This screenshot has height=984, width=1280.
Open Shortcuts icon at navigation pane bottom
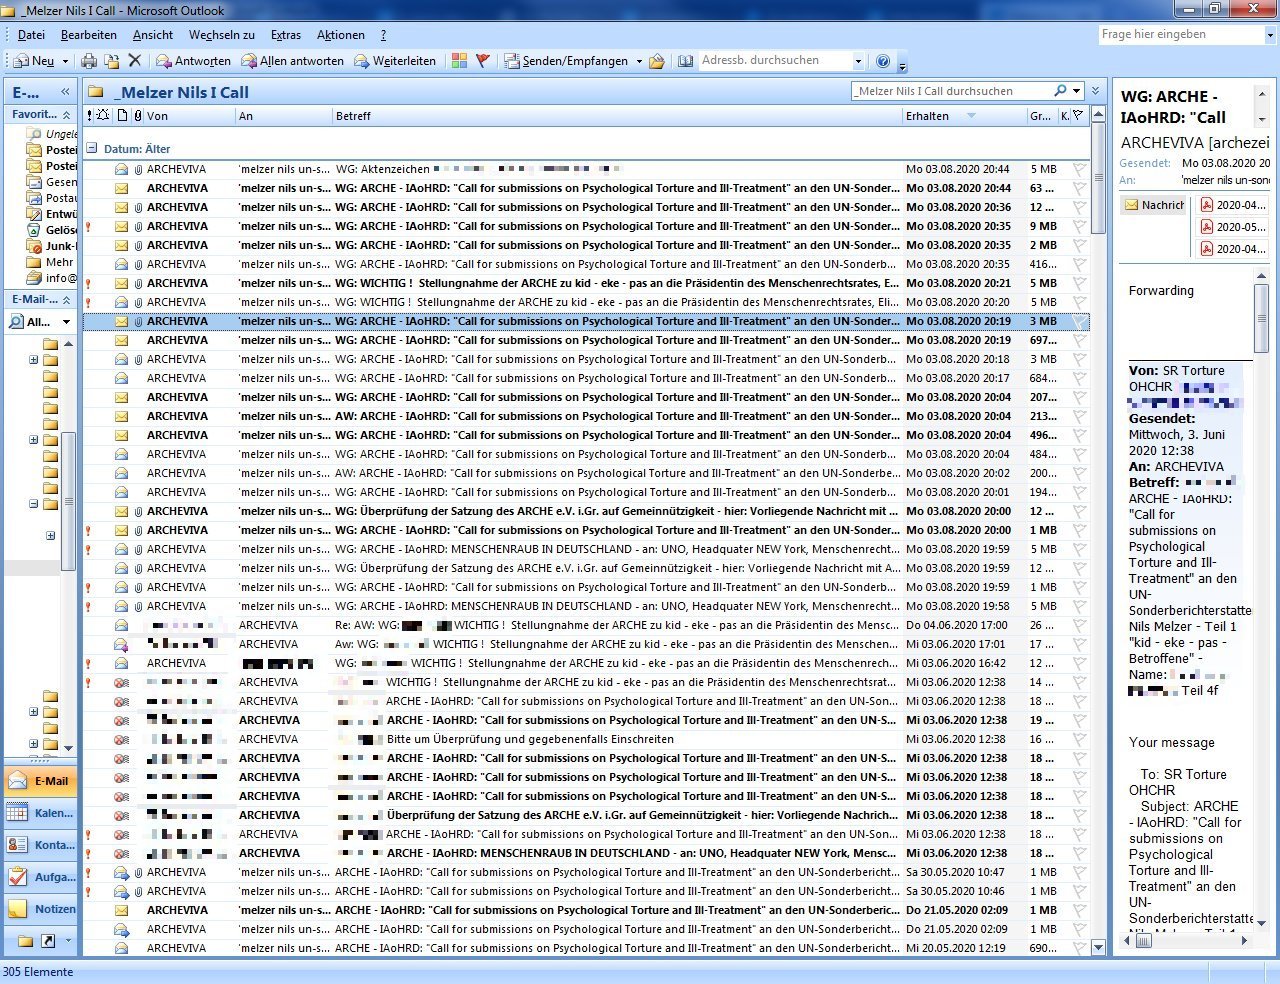tap(48, 941)
